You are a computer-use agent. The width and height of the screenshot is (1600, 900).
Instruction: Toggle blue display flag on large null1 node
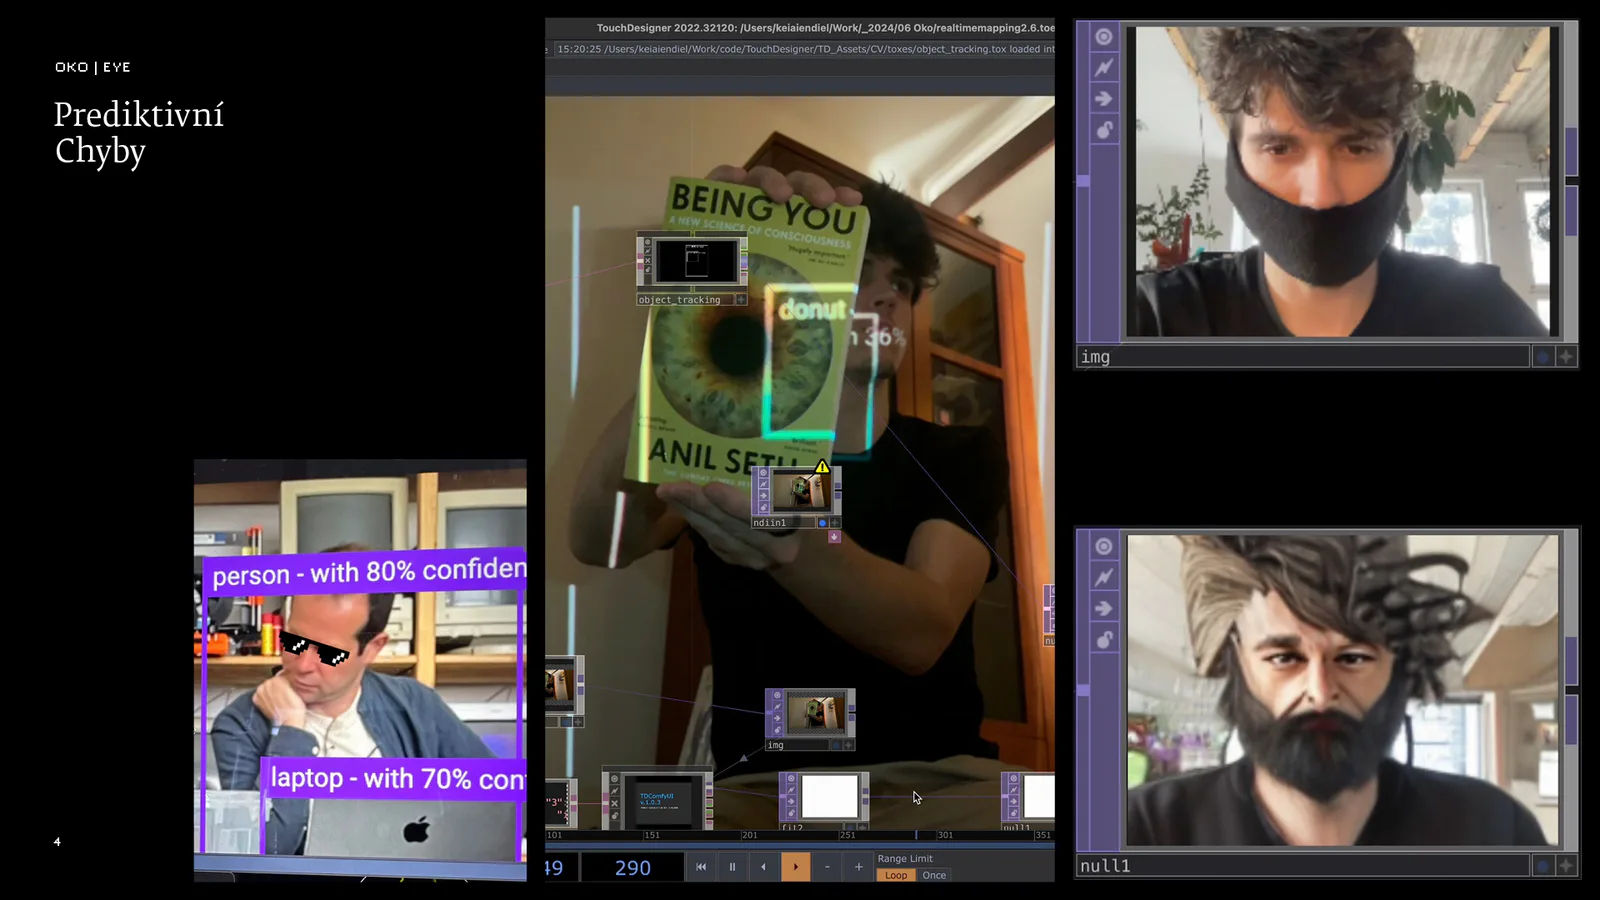click(1543, 866)
